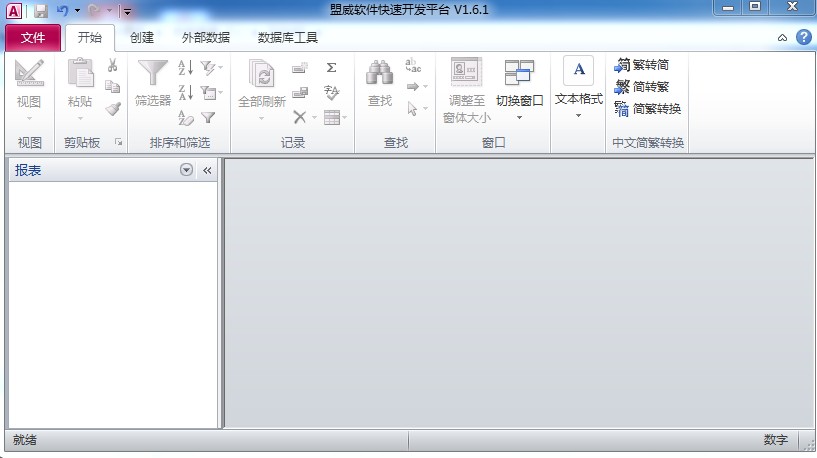Viewport: 817px width, 458px height.
Task: Click 简转繁 conversion button
Action: pyautogui.click(x=641, y=86)
